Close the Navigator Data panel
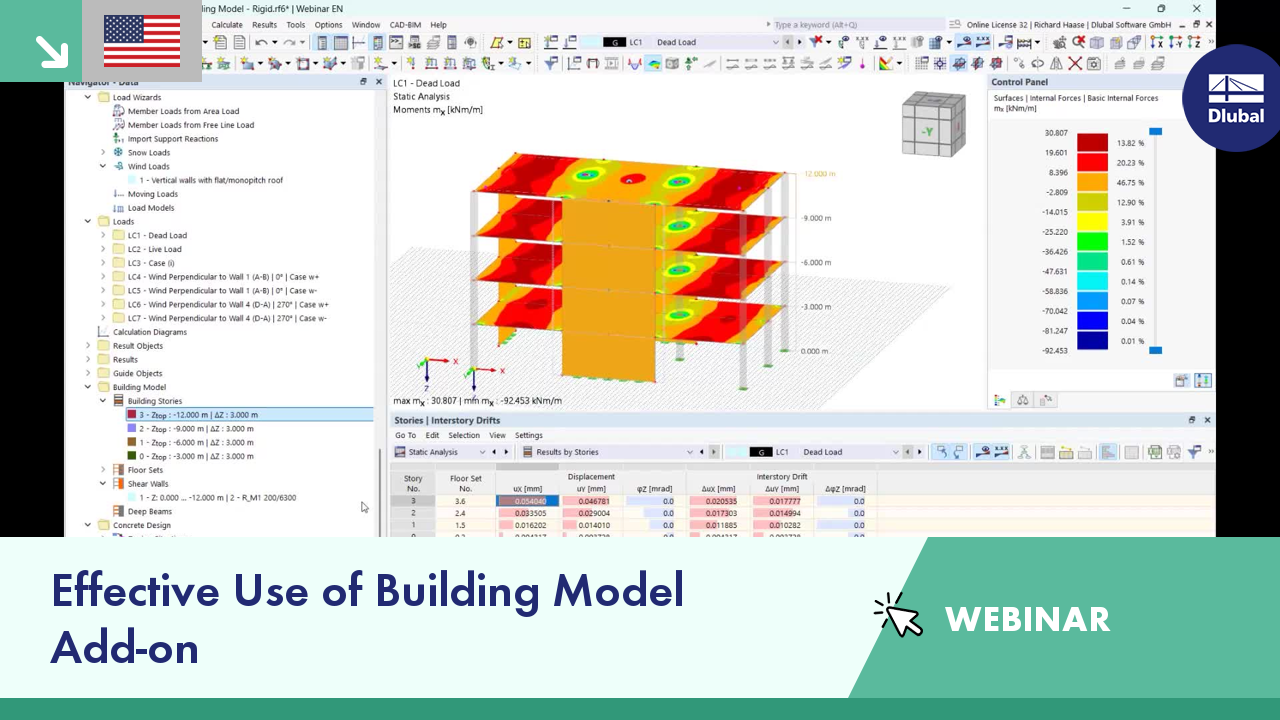Viewport: 1280px width, 720px height. click(x=379, y=82)
